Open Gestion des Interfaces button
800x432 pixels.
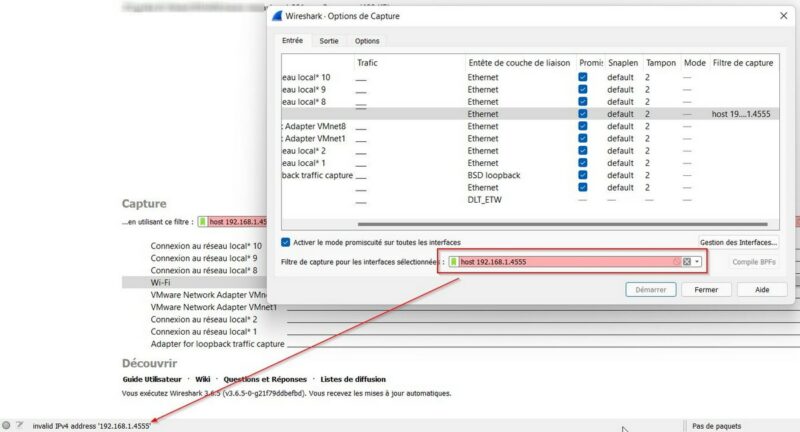[x=738, y=242]
